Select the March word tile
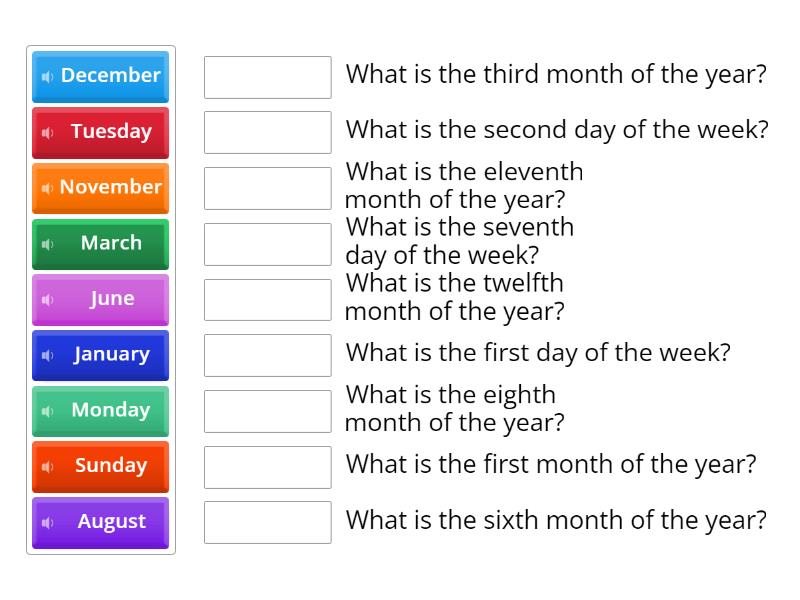The width and height of the screenshot is (800, 600). (111, 243)
